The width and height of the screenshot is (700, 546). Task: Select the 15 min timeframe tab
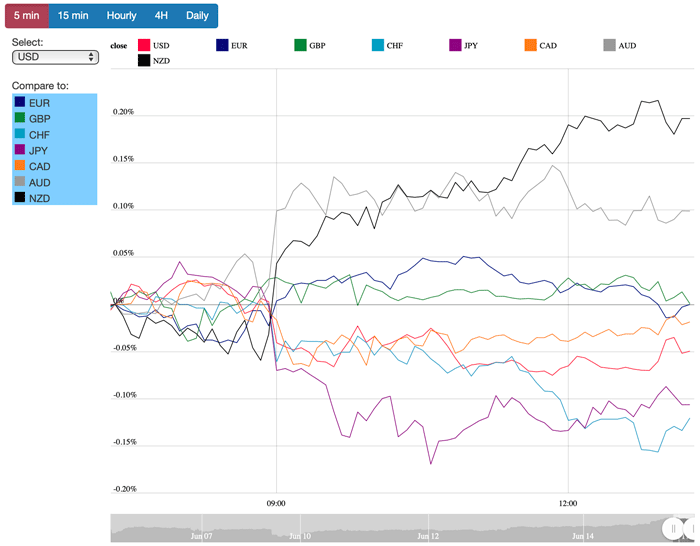click(x=73, y=15)
